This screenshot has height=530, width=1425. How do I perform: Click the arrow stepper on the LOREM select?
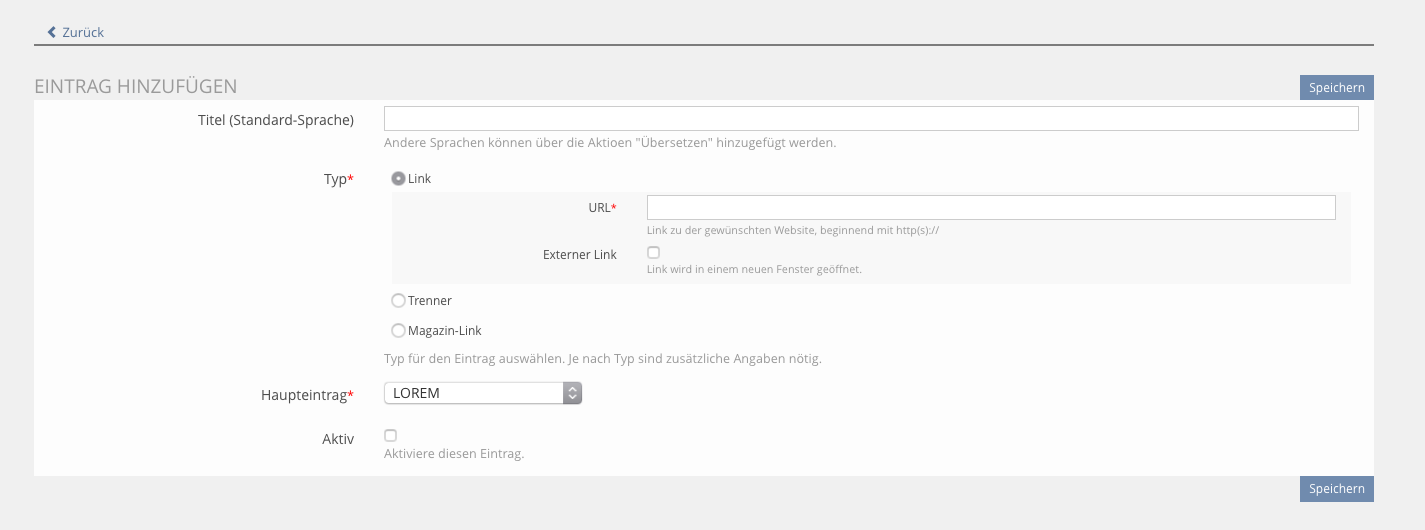(572, 393)
